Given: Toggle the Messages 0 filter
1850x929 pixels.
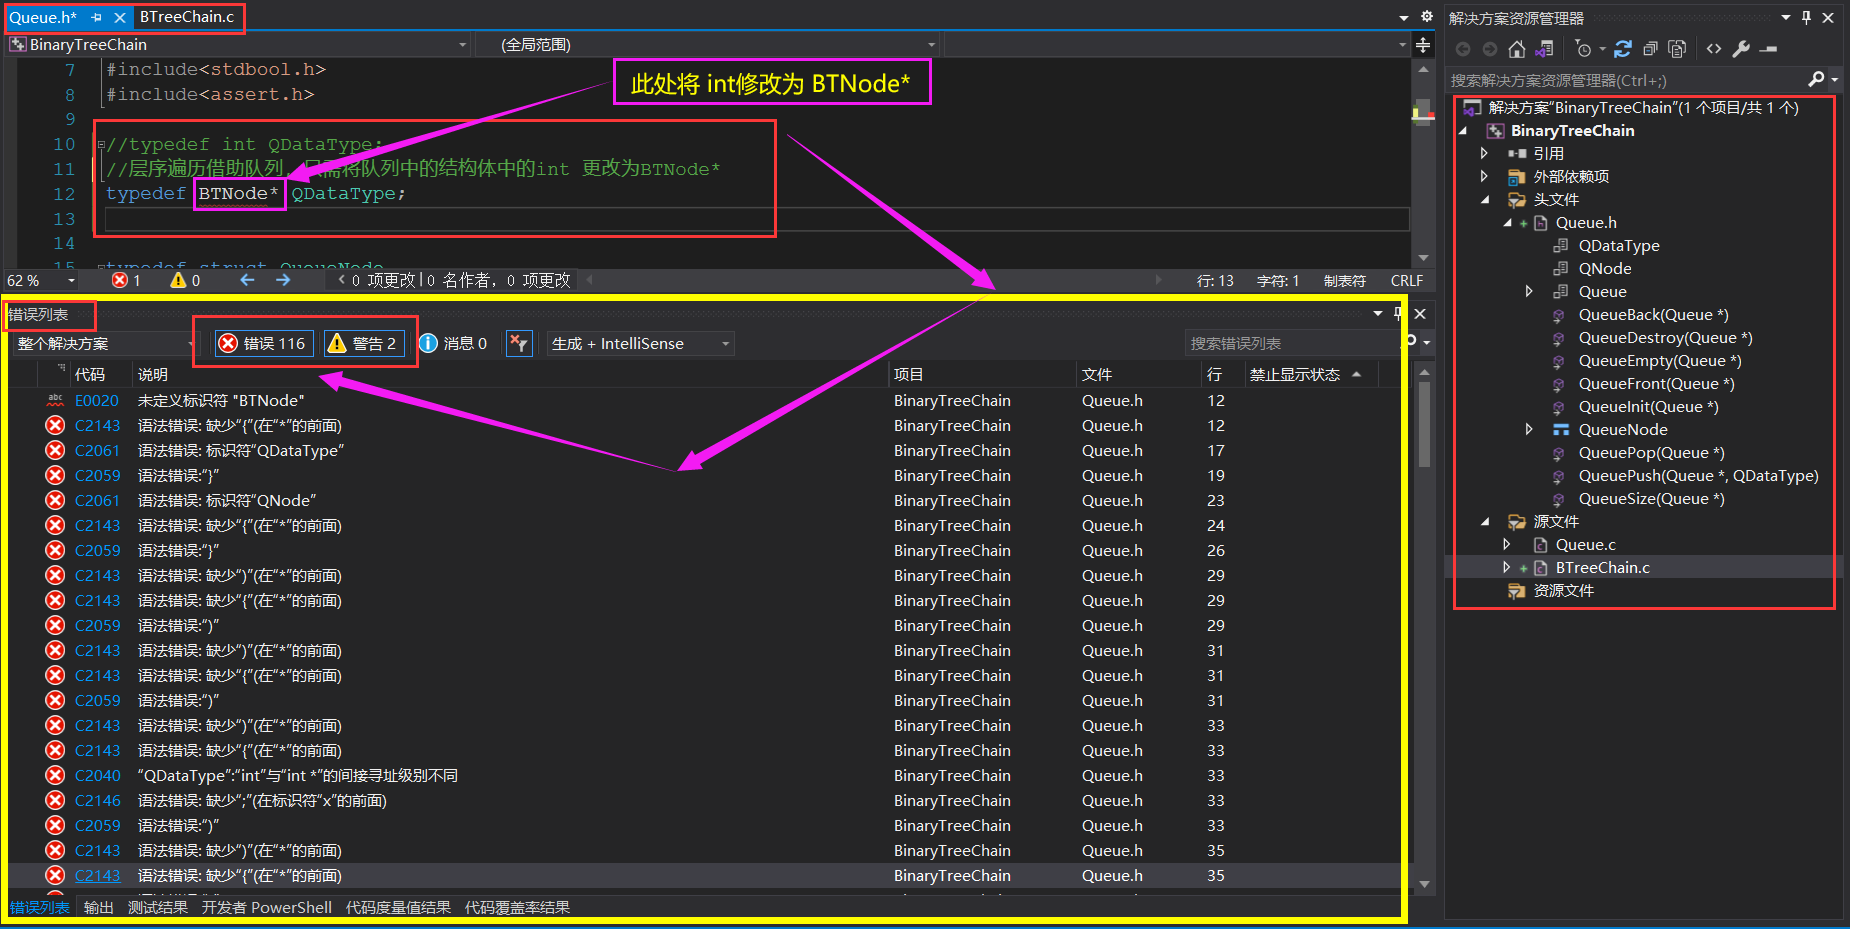Looking at the screenshot, I should point(453,343).
